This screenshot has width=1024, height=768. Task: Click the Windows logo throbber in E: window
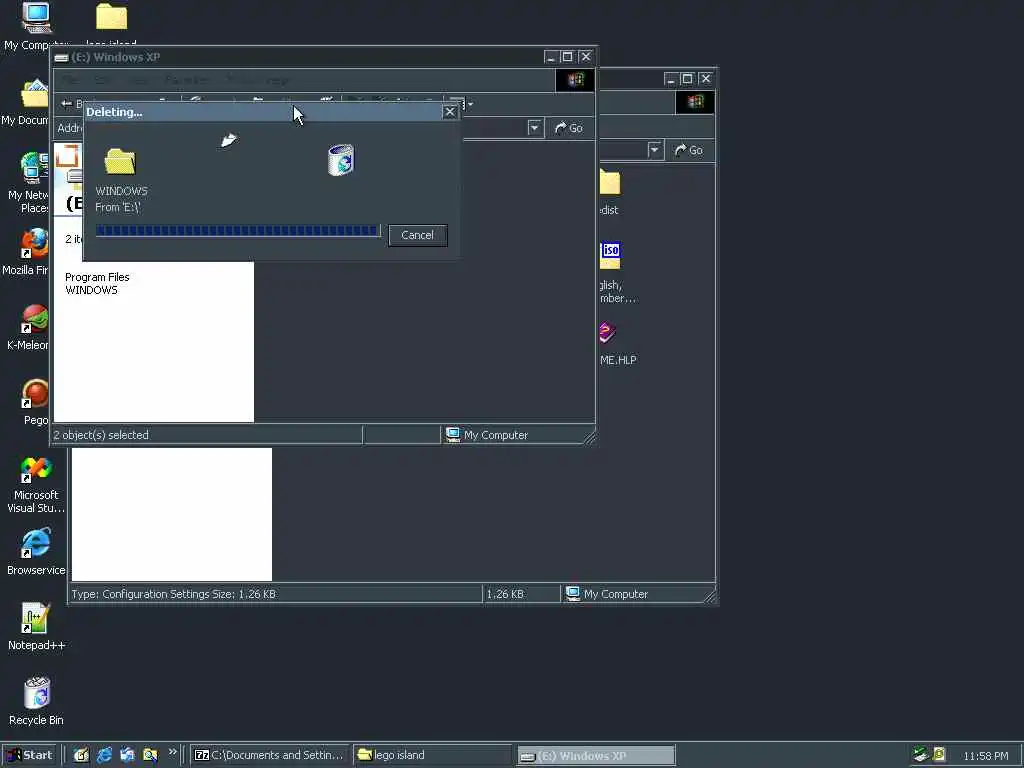pos(575,80)
